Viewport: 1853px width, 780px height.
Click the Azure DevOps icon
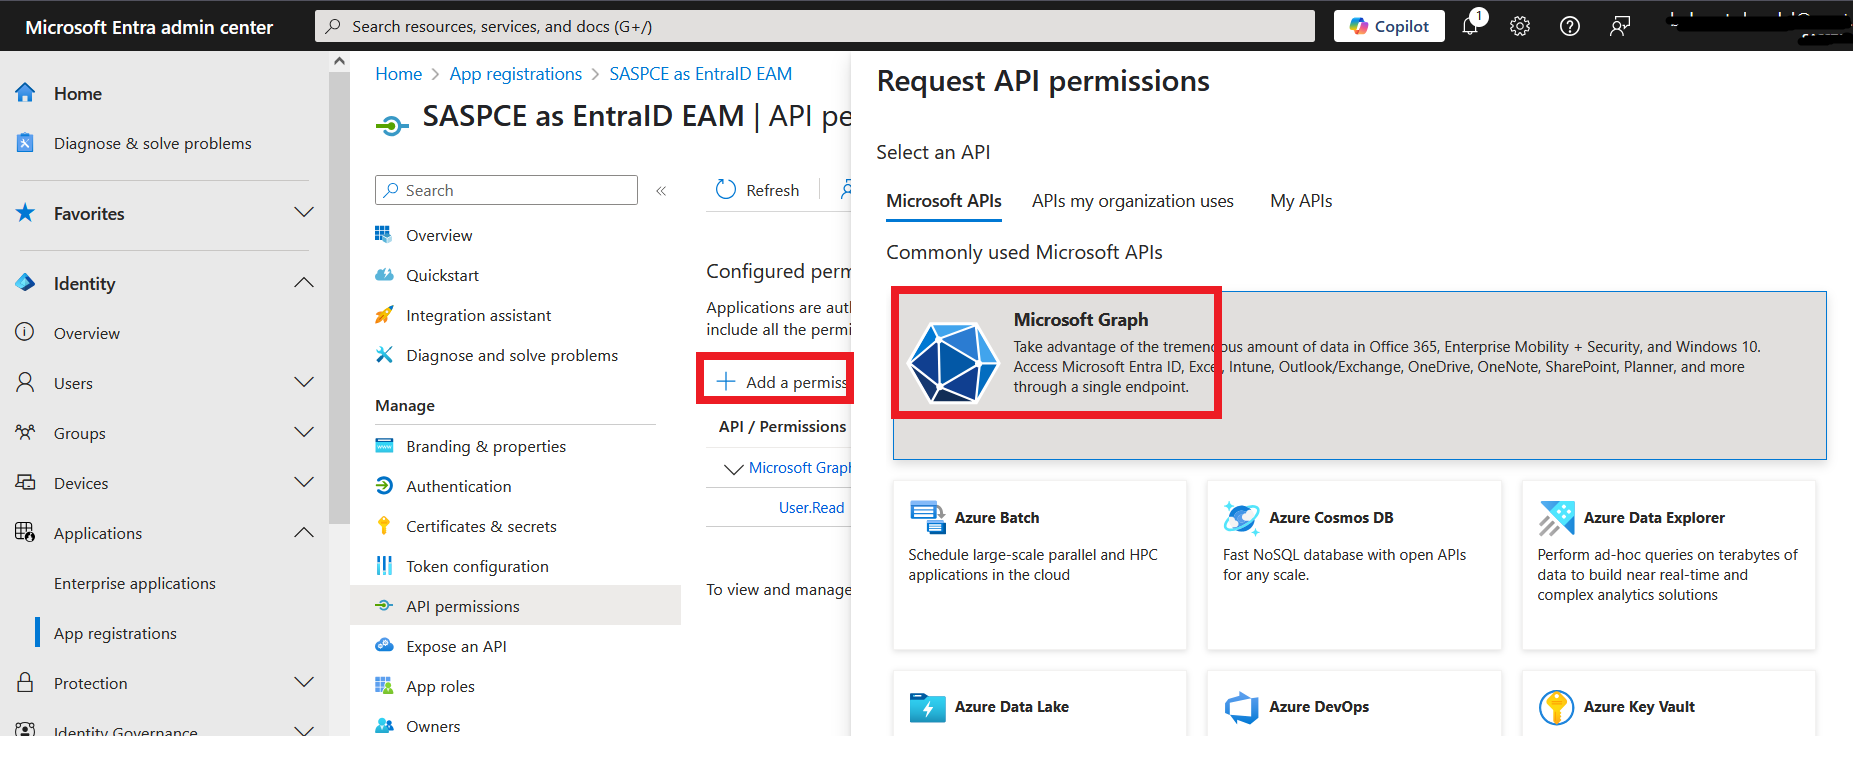1241,707
